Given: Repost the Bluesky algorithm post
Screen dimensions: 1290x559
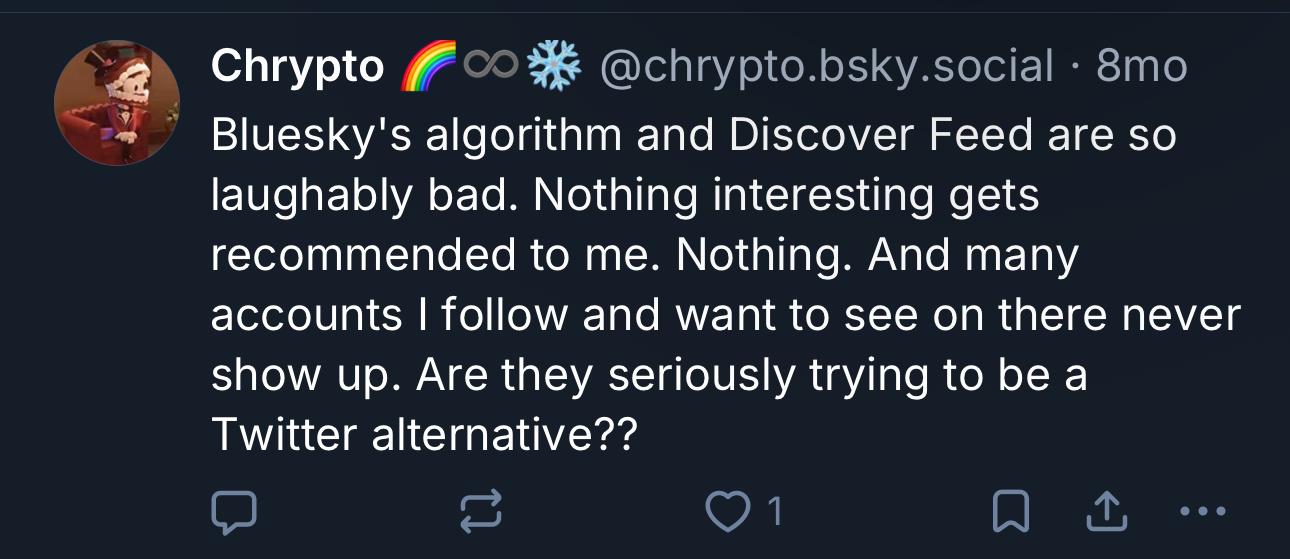Looking at the screenshot, I should click(479, 512).
